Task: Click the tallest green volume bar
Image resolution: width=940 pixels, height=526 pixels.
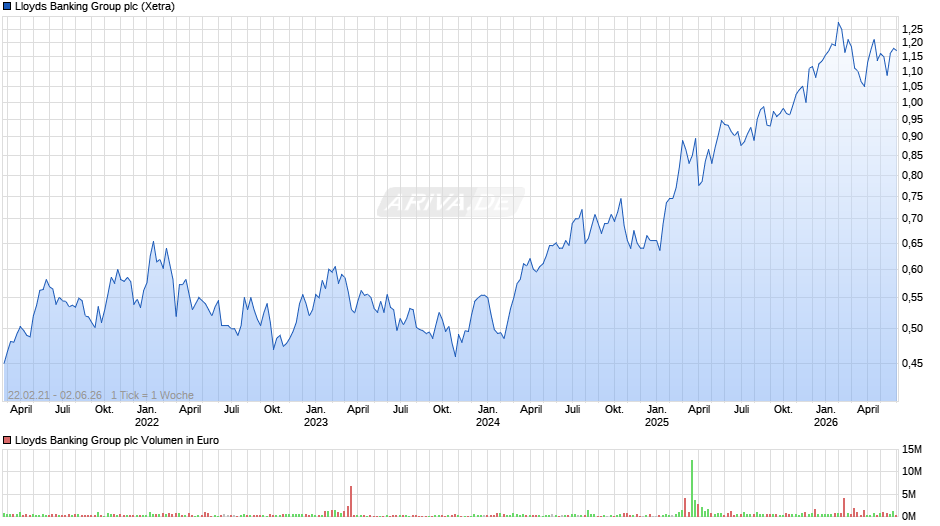Action: (692, 488)
